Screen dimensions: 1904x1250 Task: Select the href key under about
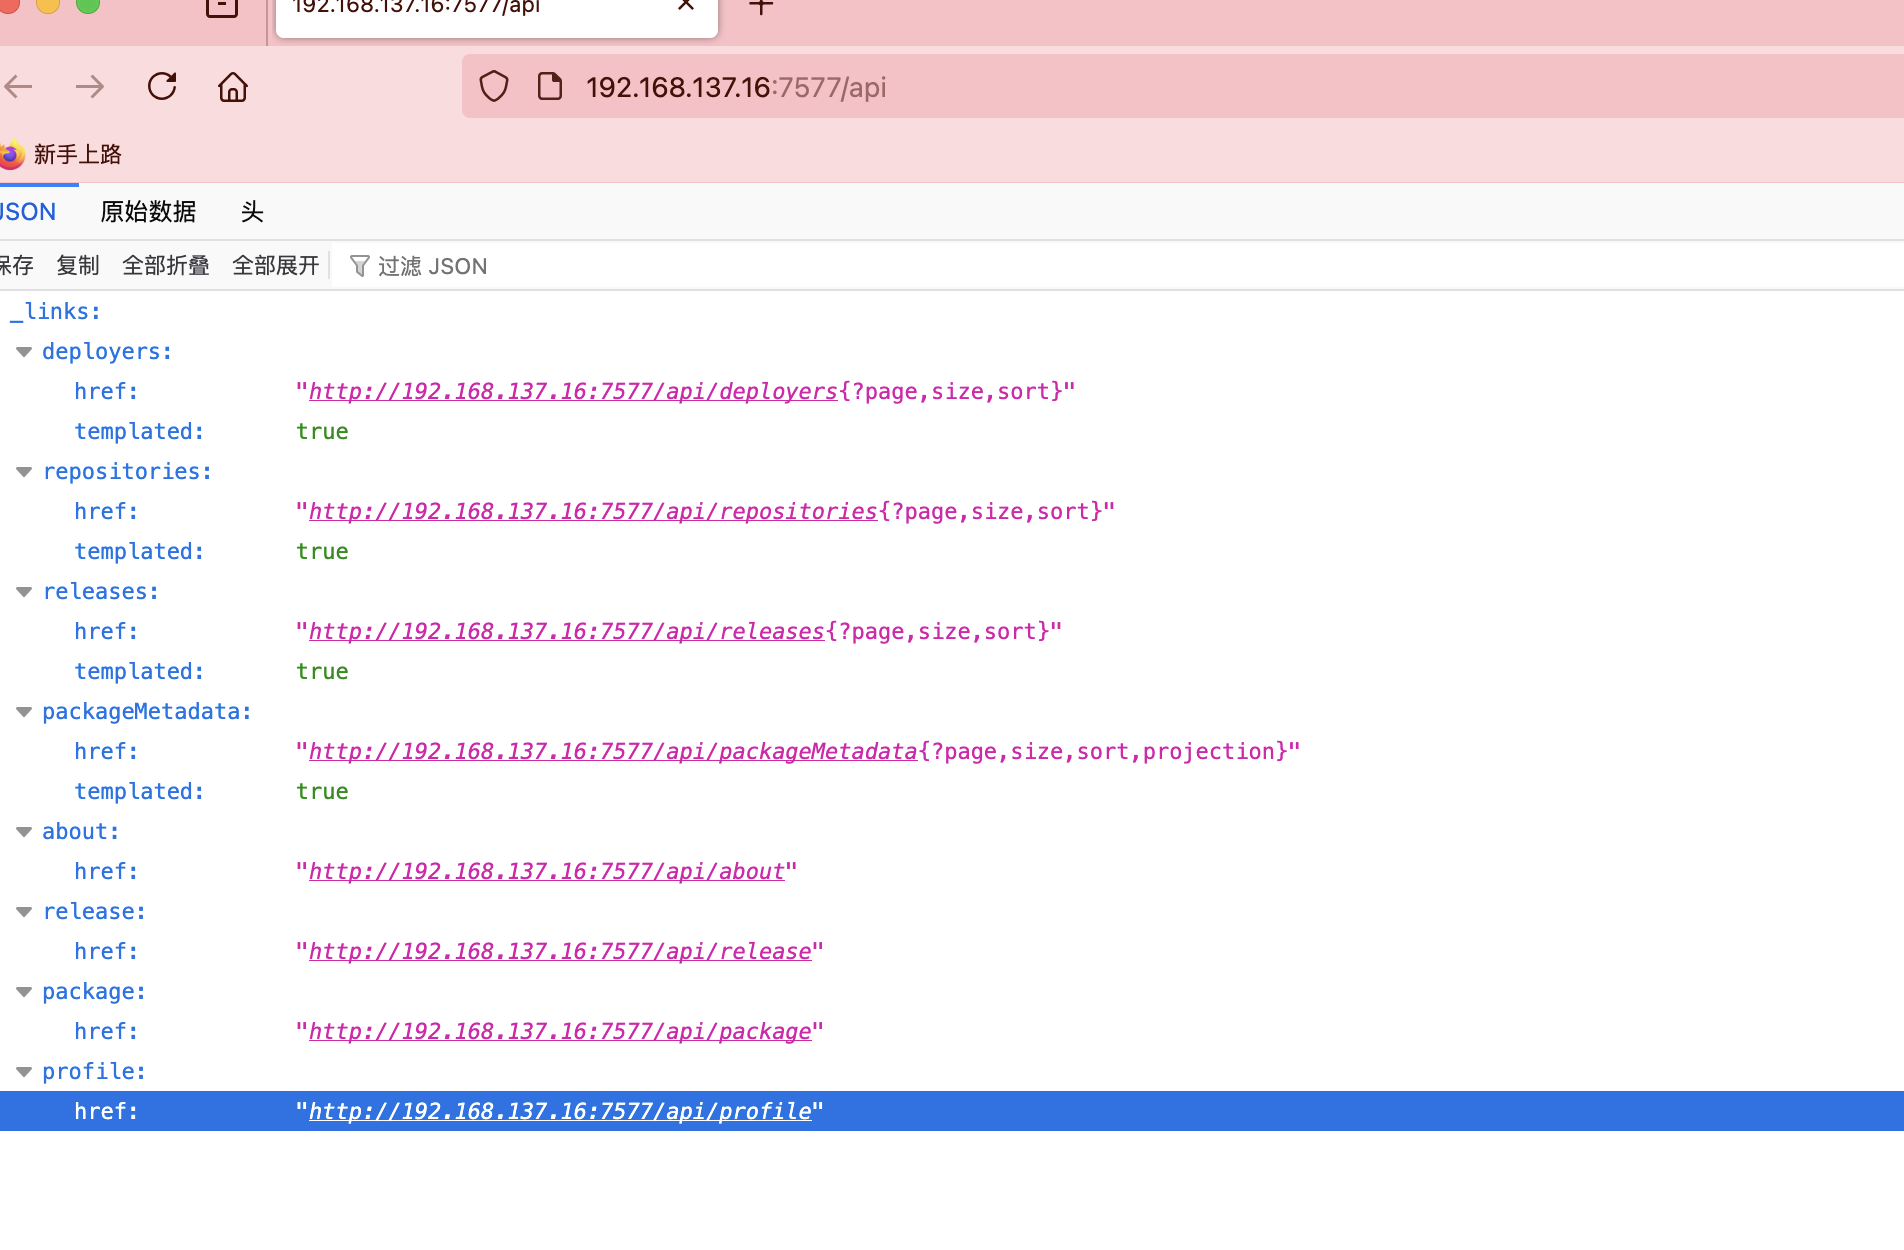coord(106,872)
